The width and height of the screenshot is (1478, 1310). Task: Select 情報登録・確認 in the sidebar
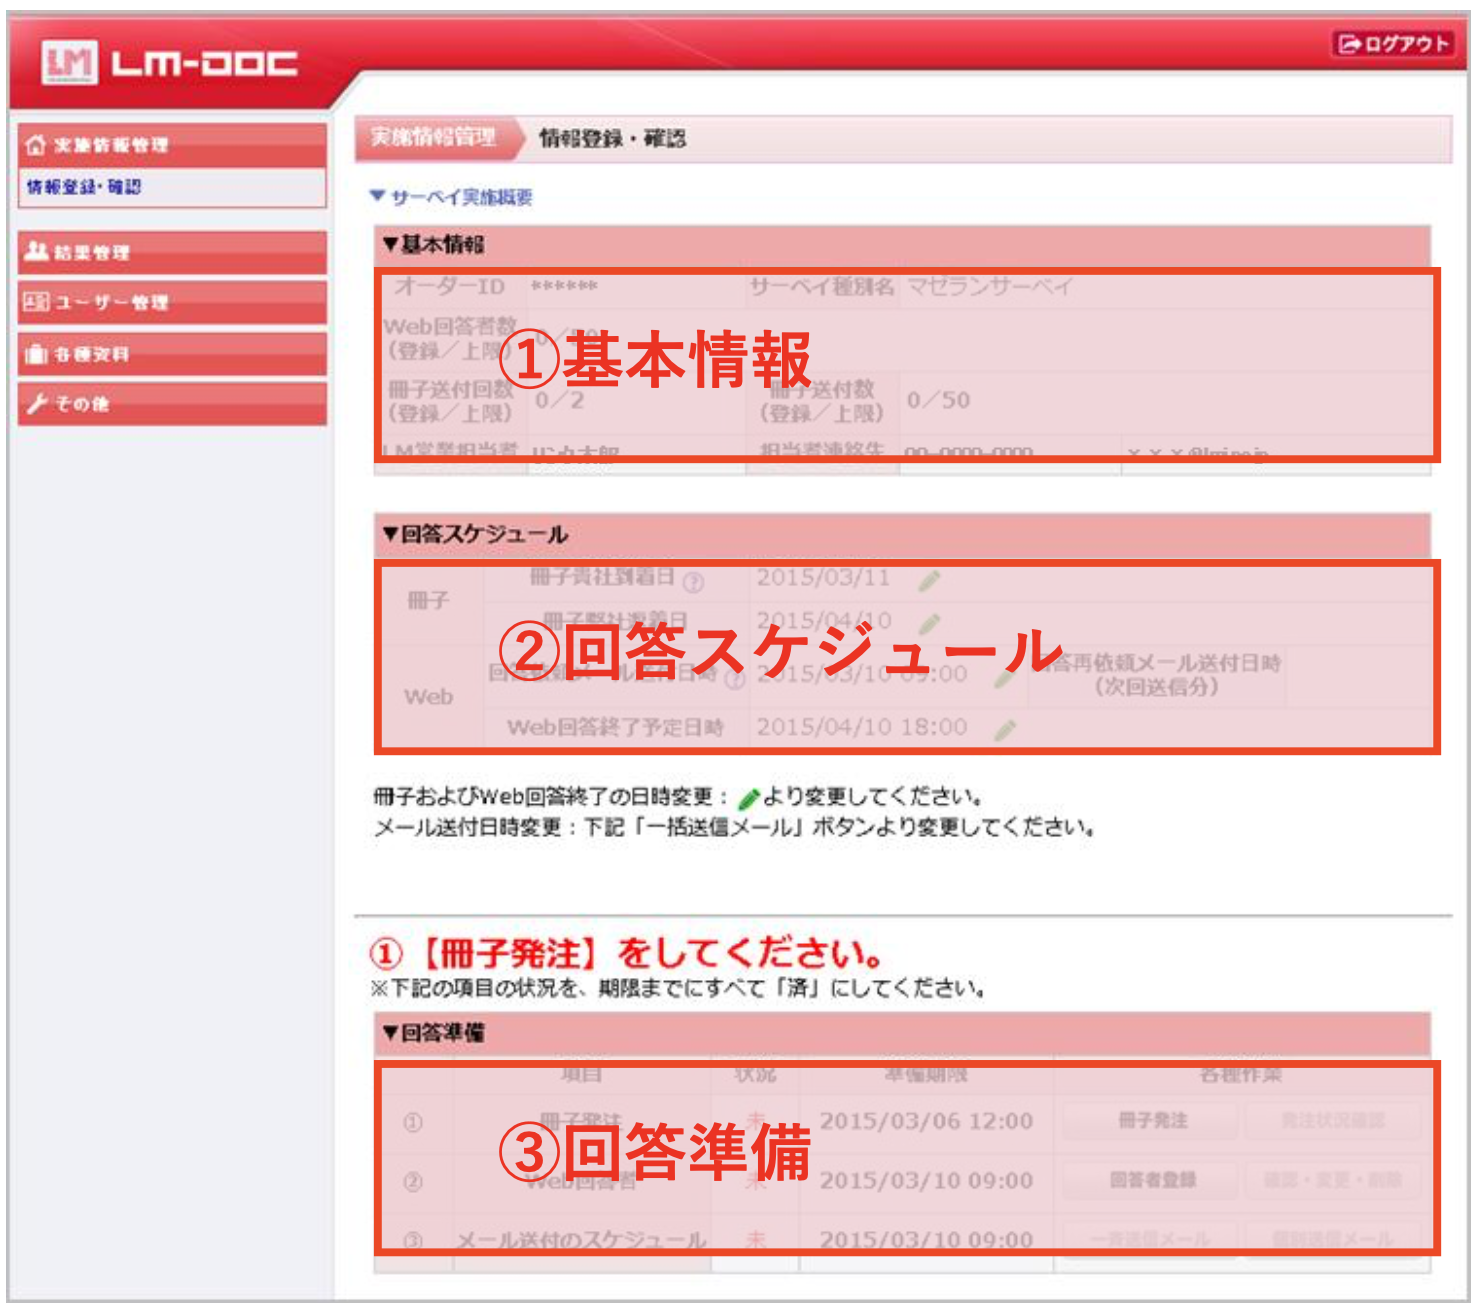point(84,187)
